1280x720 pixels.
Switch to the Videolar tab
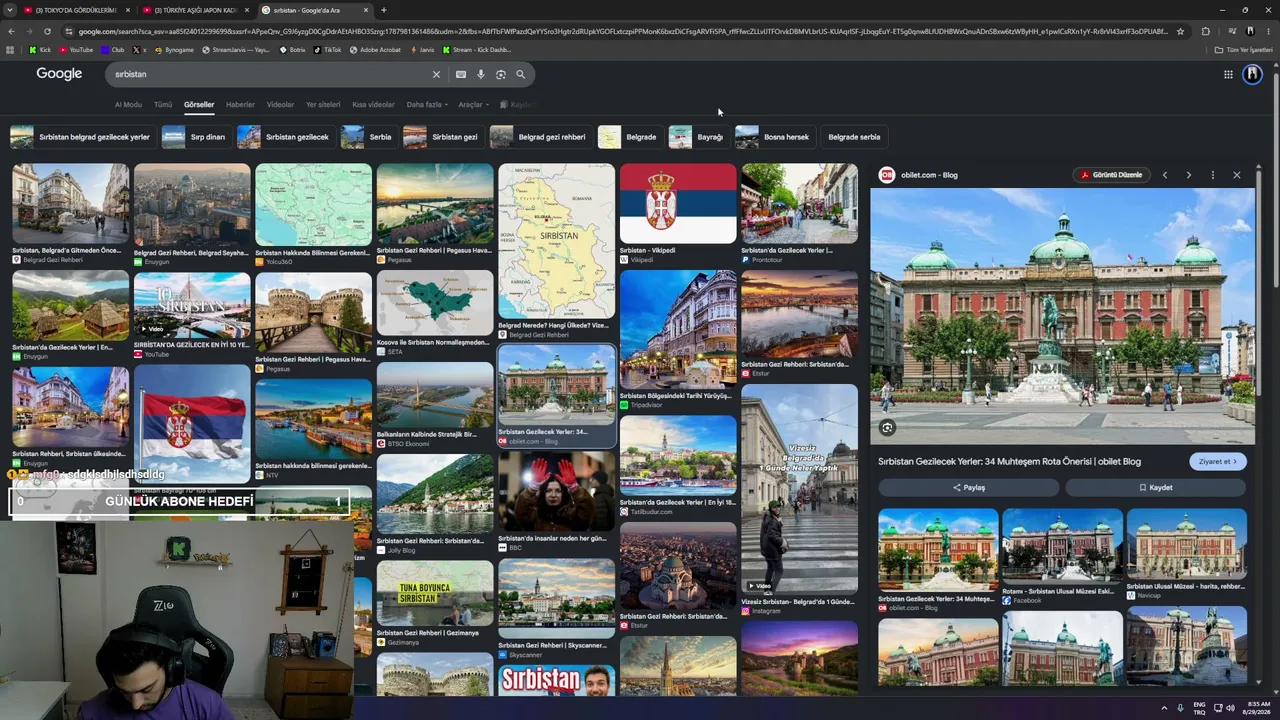(x=280, y=105)
